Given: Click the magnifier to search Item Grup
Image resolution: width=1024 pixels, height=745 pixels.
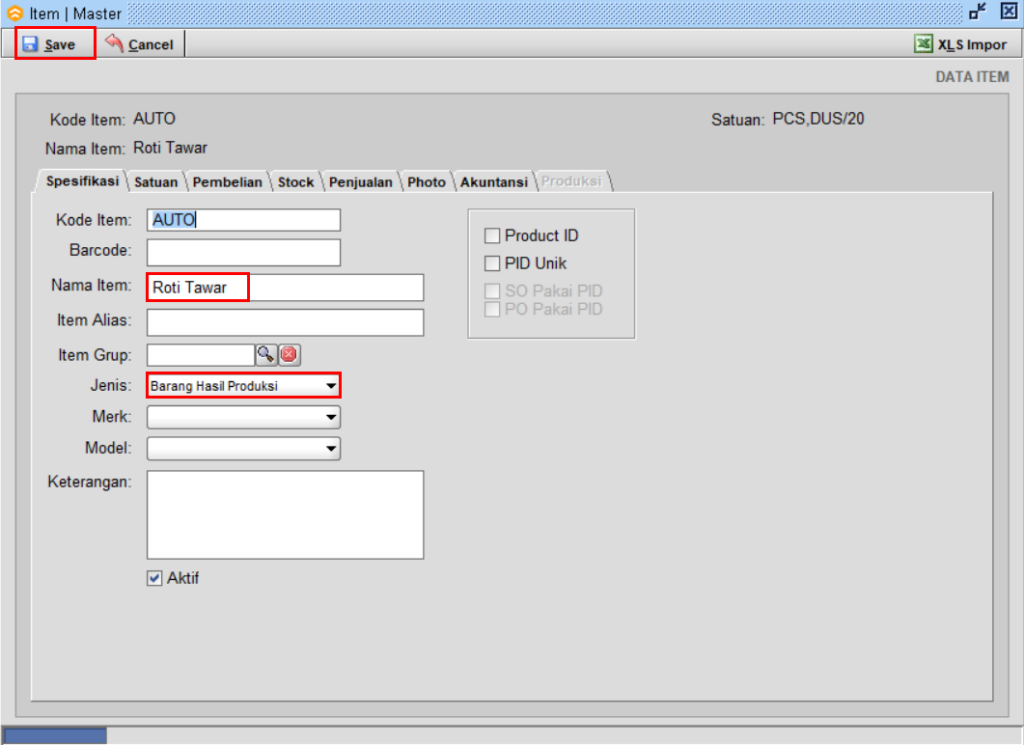Looking at the screenshot, I should (x=265, y=354).
